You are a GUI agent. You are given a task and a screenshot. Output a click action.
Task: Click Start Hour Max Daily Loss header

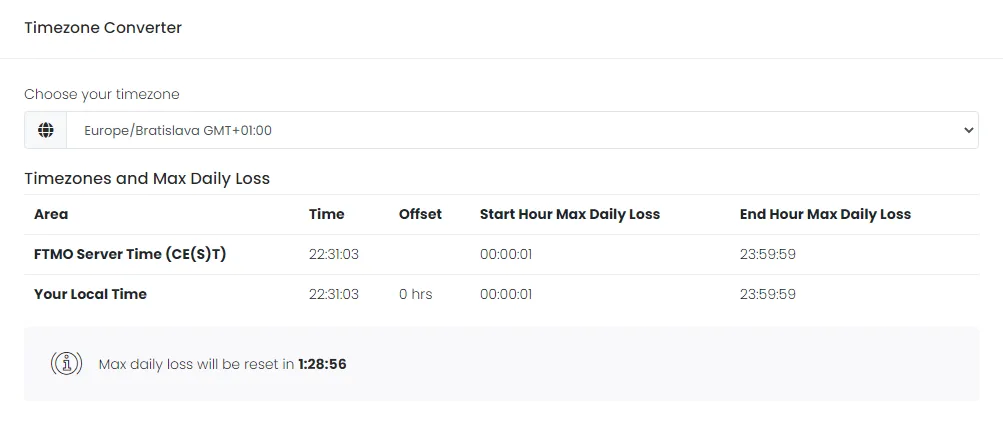click(x=570, y=214)
